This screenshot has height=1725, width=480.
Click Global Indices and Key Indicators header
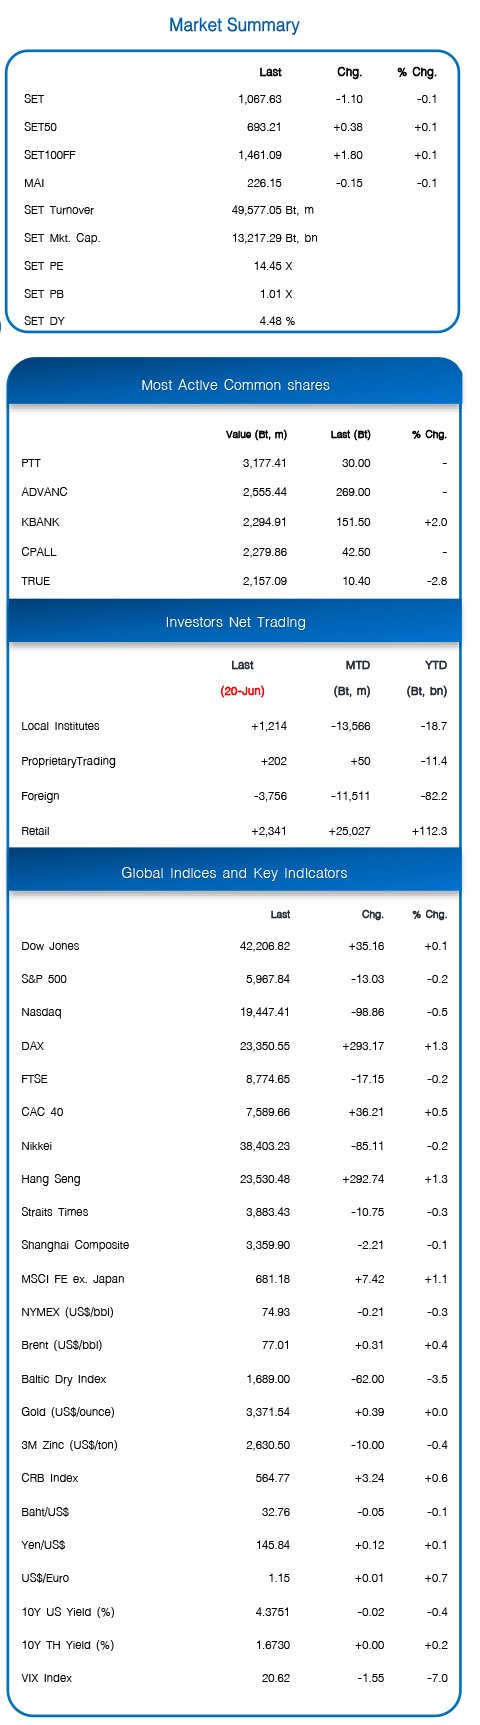[234, 873]
